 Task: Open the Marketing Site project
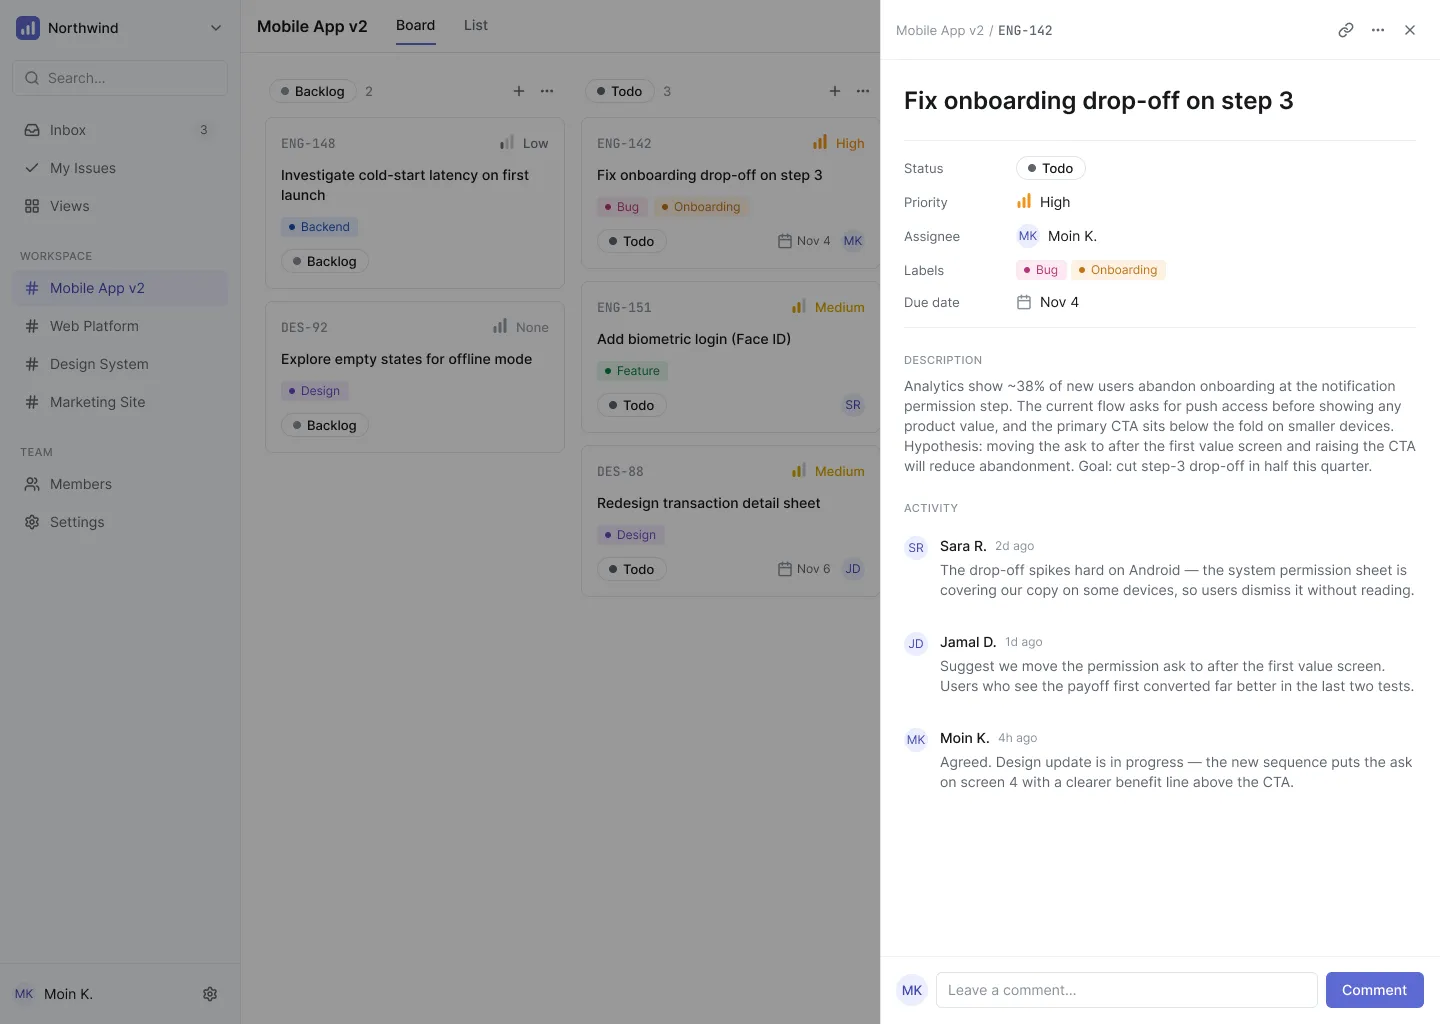[120, 402]
